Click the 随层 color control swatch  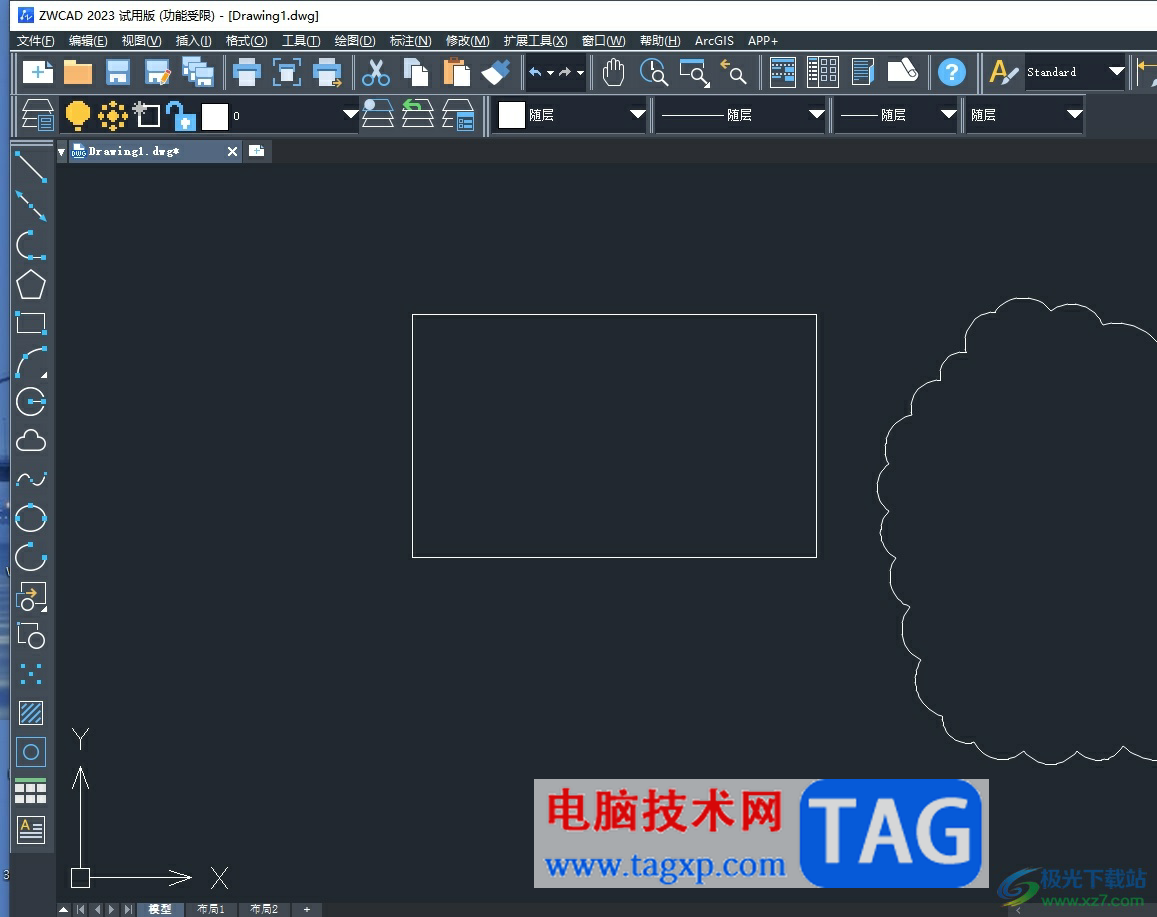(x=511, y=114)
